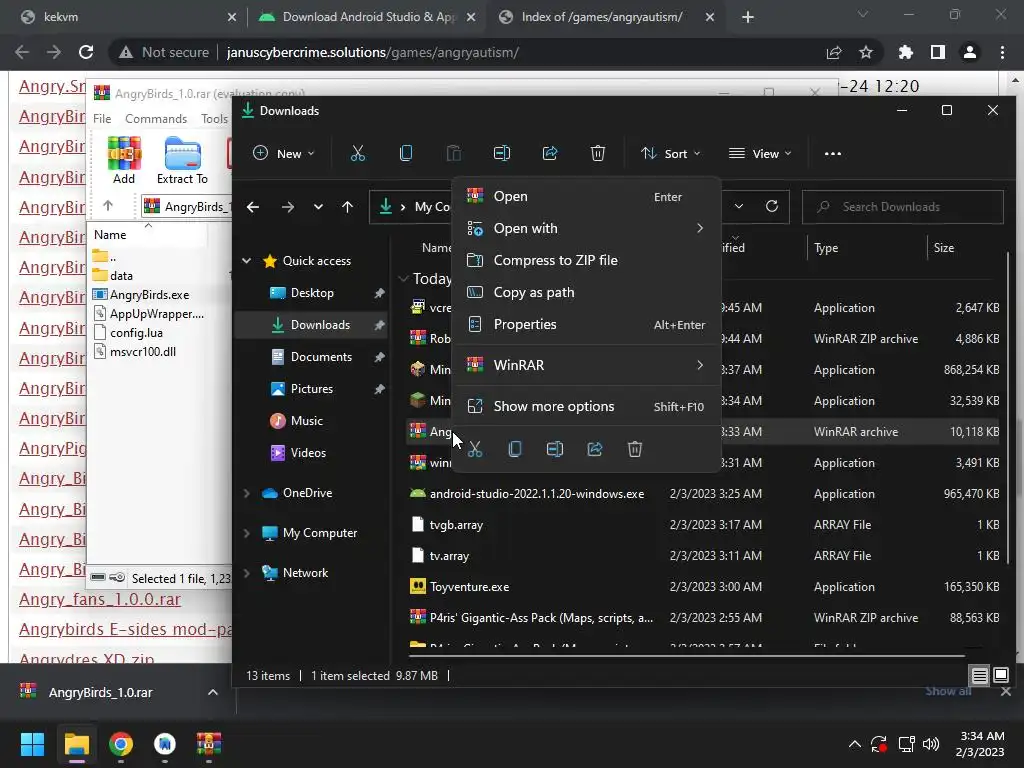The width and height of the screenshot is (1024, 768).
Task: Open WinRAR Commands menu
Action: [x=156, y=119]
